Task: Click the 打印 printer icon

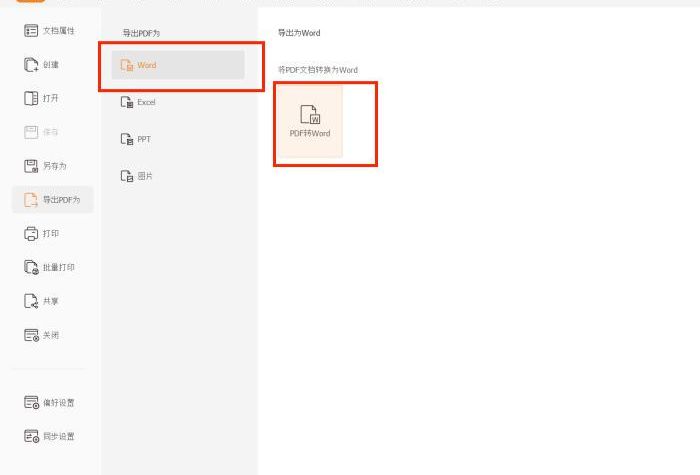Action: 31,233
